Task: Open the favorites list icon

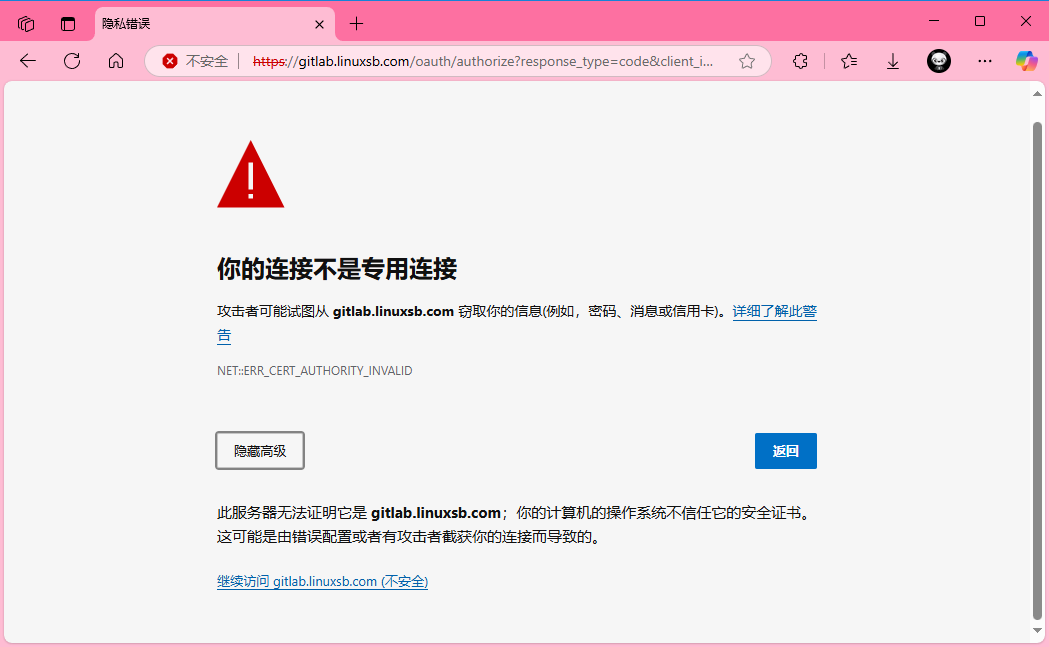Action: 849,62
